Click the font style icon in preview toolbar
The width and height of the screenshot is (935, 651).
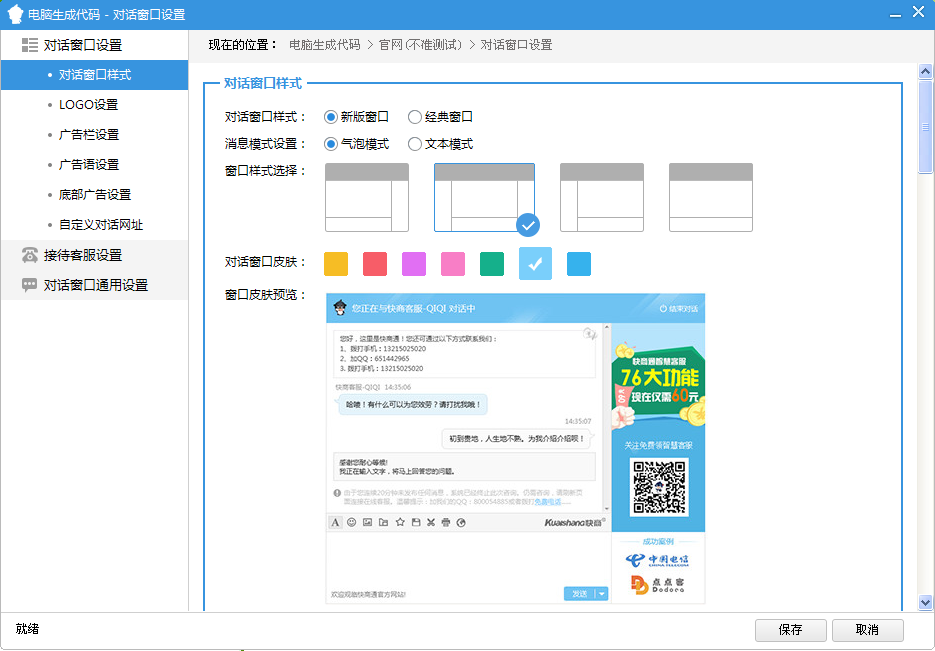[x=336, y=522]
